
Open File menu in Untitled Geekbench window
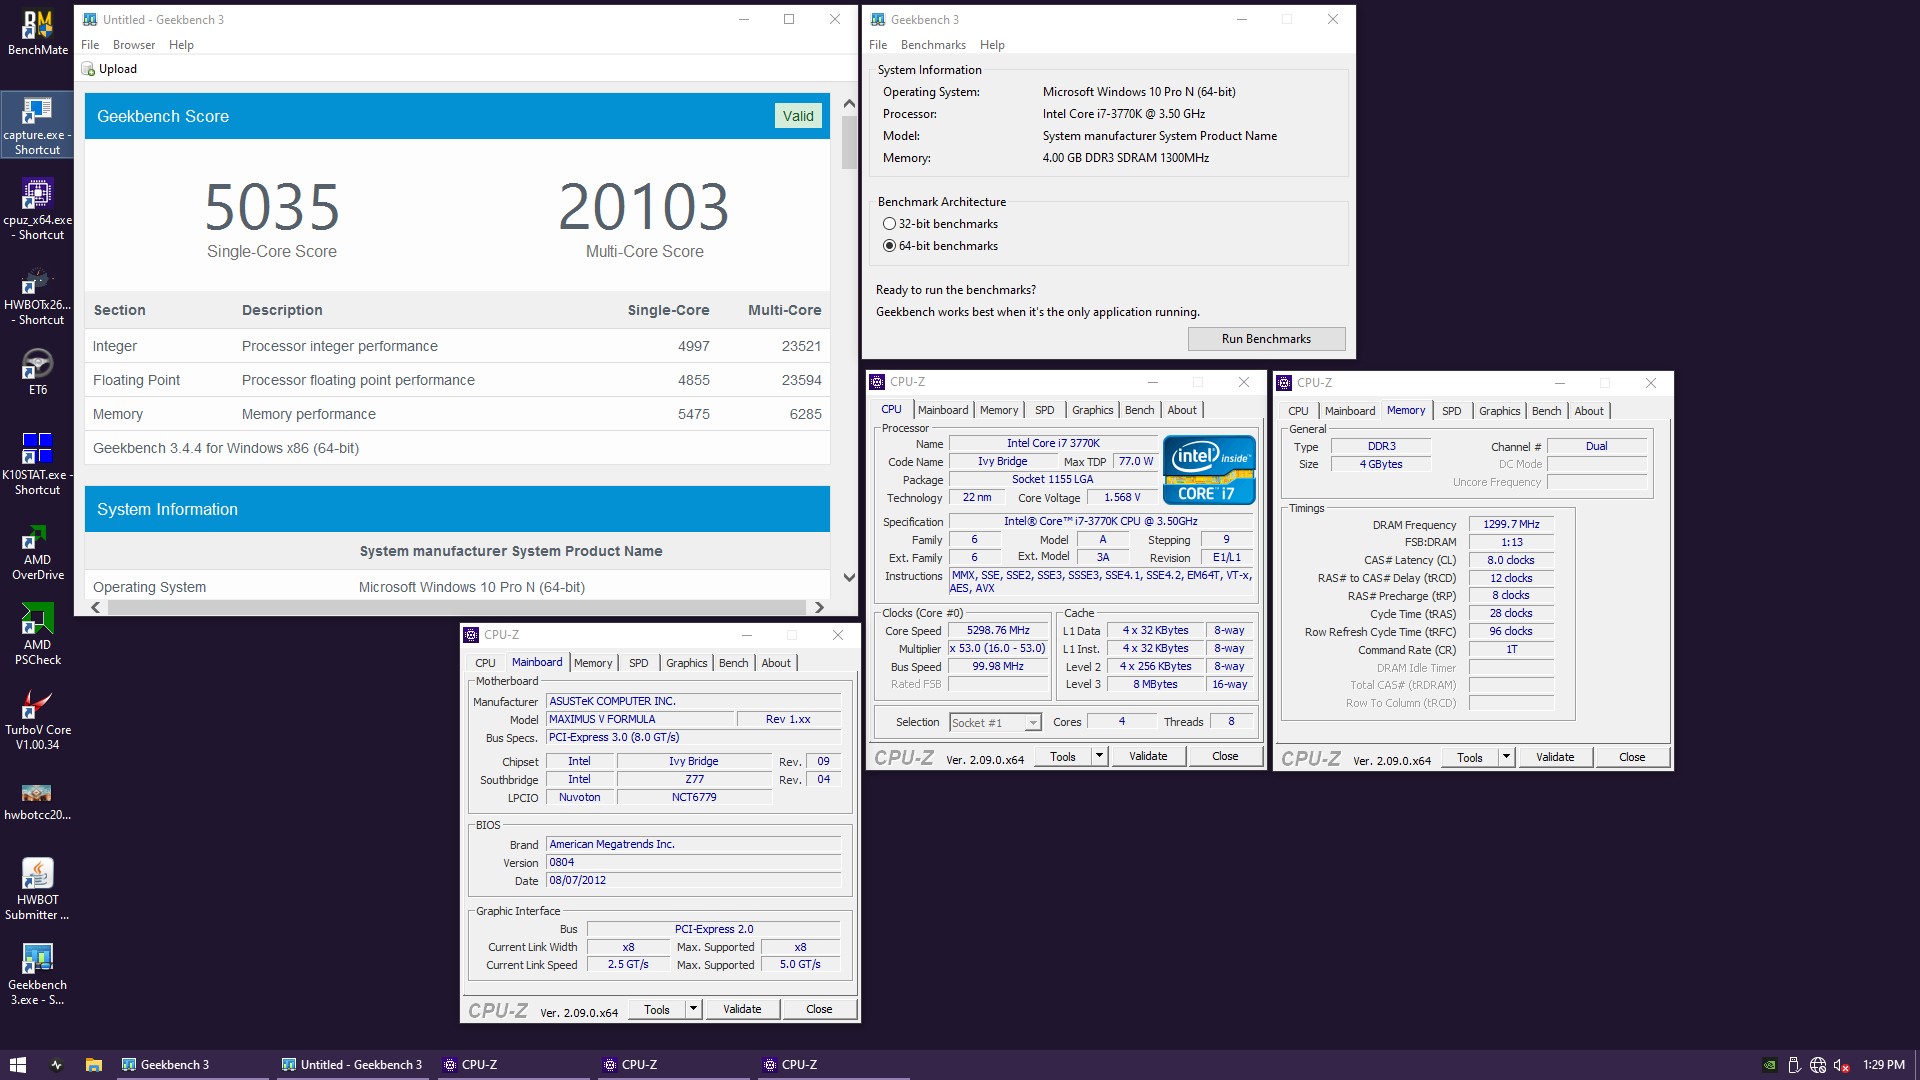pyautogui.click(x=90, y=45)
